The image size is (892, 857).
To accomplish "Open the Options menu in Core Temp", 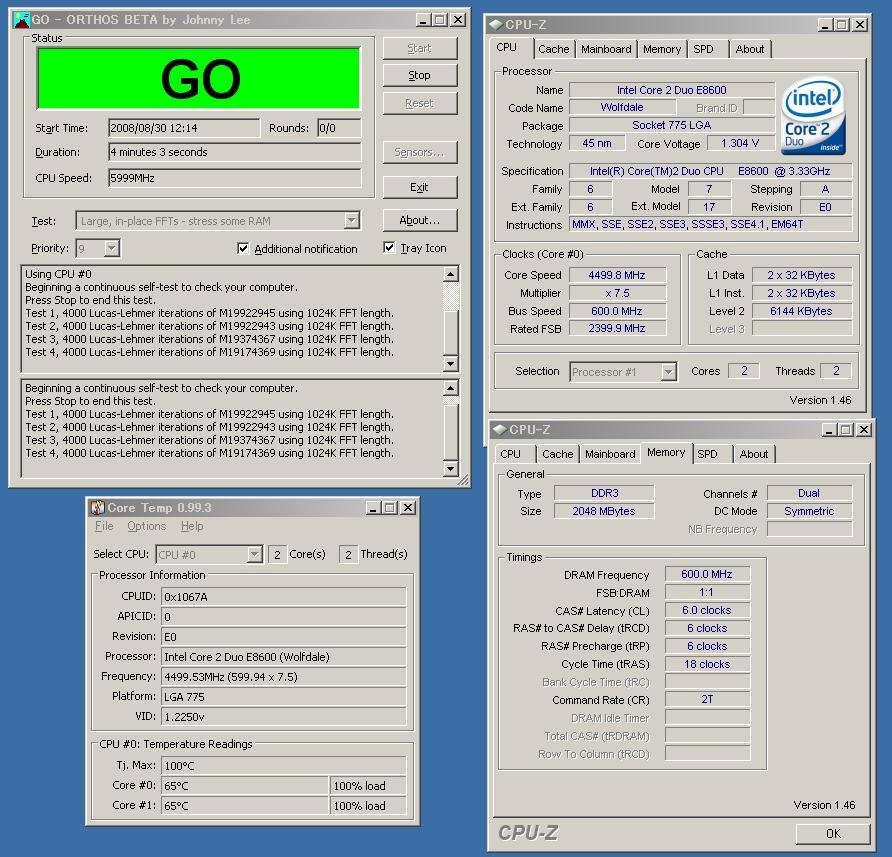I will click(146, 526).
